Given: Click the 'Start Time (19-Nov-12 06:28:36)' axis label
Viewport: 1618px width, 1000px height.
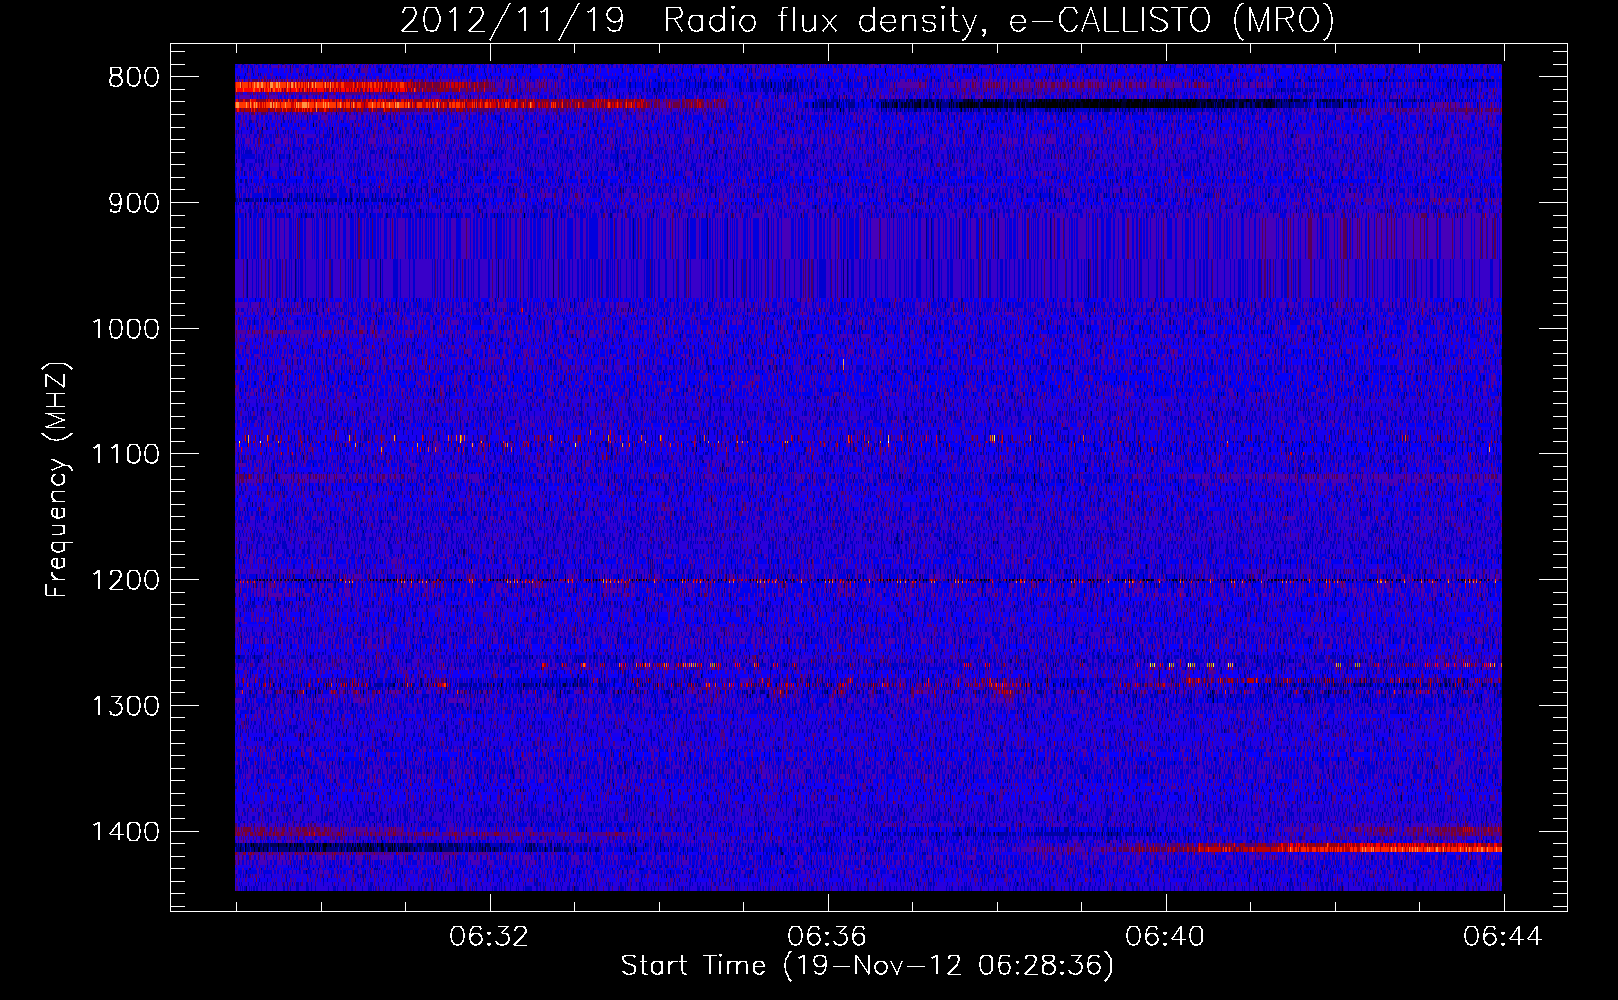Looking at the screenshot, I should (x=867, y=966).
